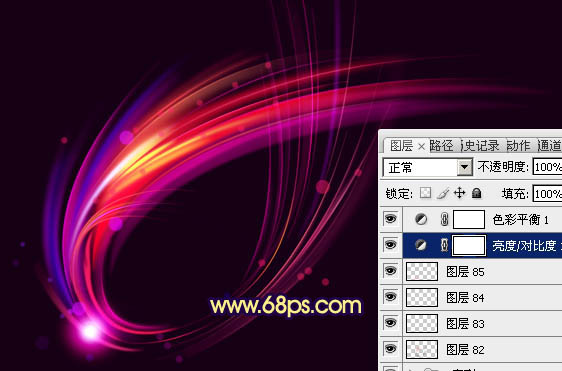Image resolution: width=562 pixels, height=371 pixels.
Task: Select the layer named 图层 84
Action: coord(465,298)
